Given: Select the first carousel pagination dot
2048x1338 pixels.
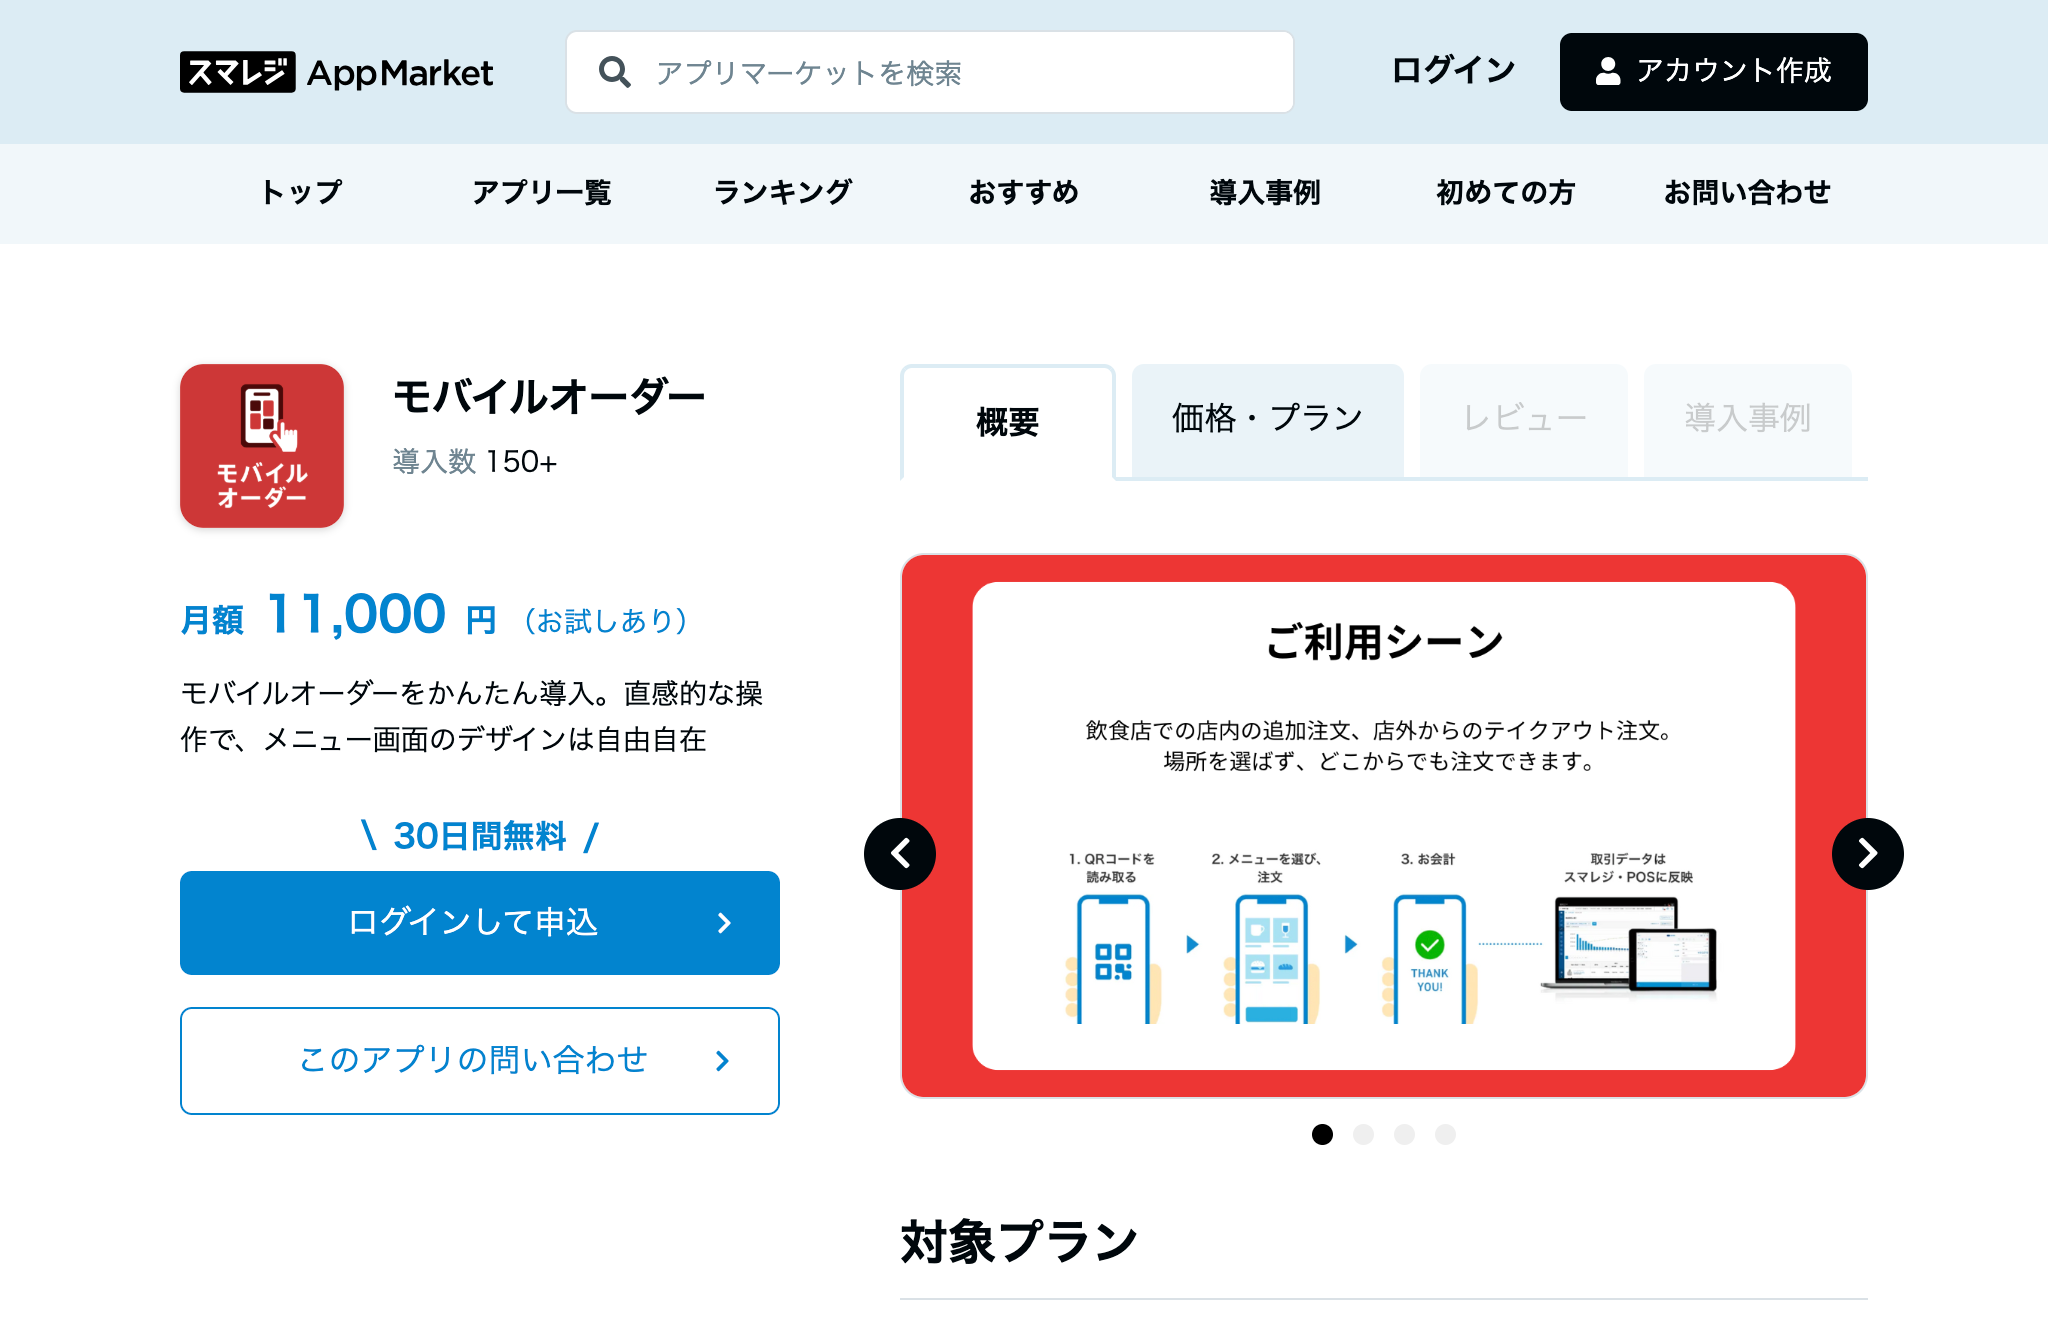Looking at the screenshot, I should (1322, 1134).
